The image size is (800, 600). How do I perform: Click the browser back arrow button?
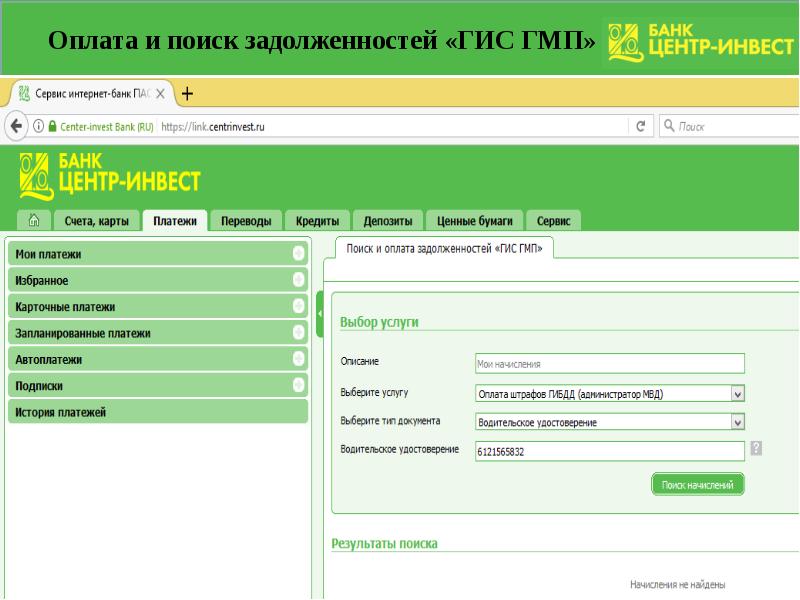(17, 127)
